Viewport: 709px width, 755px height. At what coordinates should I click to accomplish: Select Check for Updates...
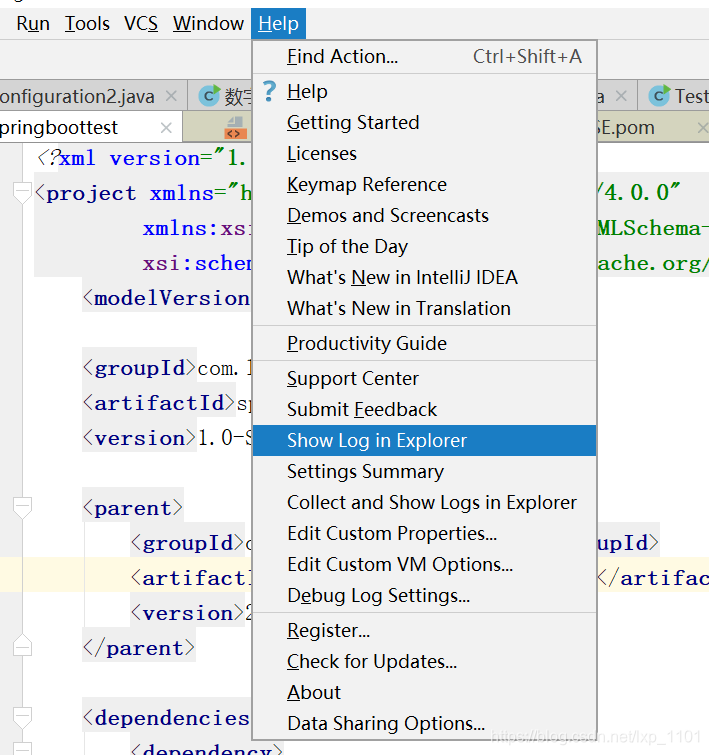tap(424, 662)
